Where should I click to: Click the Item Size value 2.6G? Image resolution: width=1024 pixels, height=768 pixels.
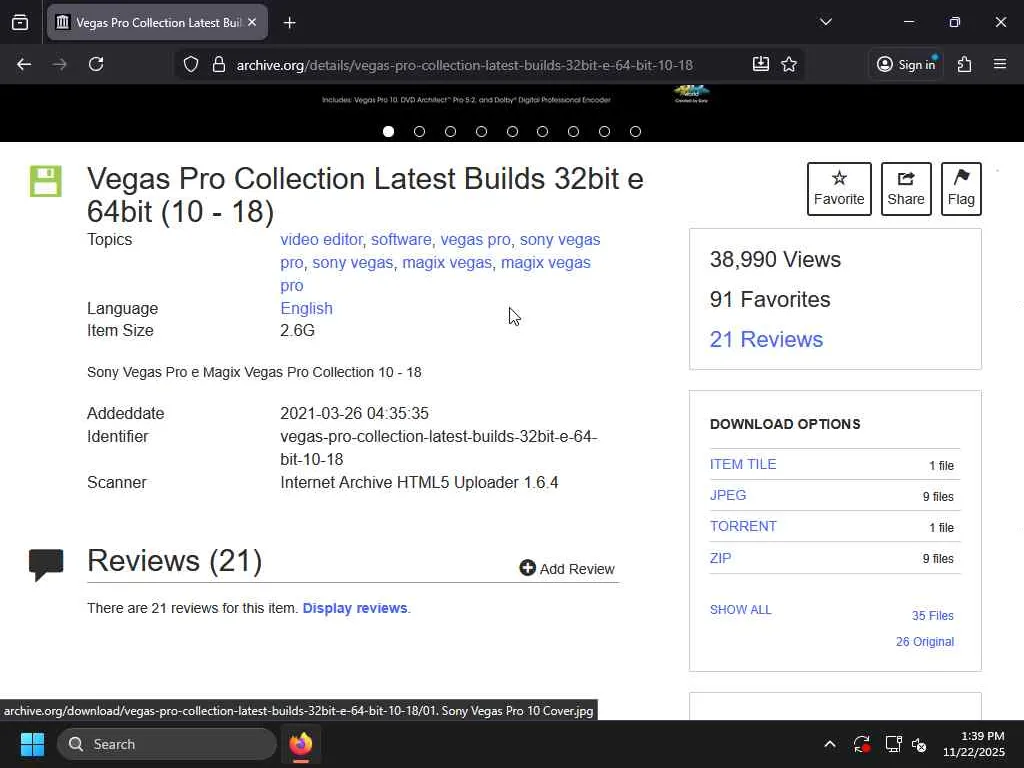pos(297,330)
